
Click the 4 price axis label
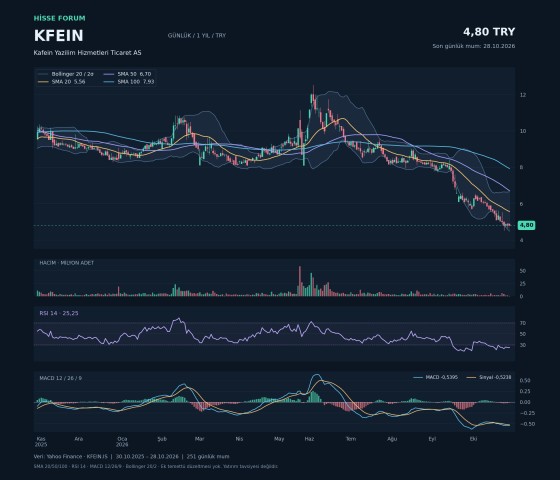tap(522, 240)
